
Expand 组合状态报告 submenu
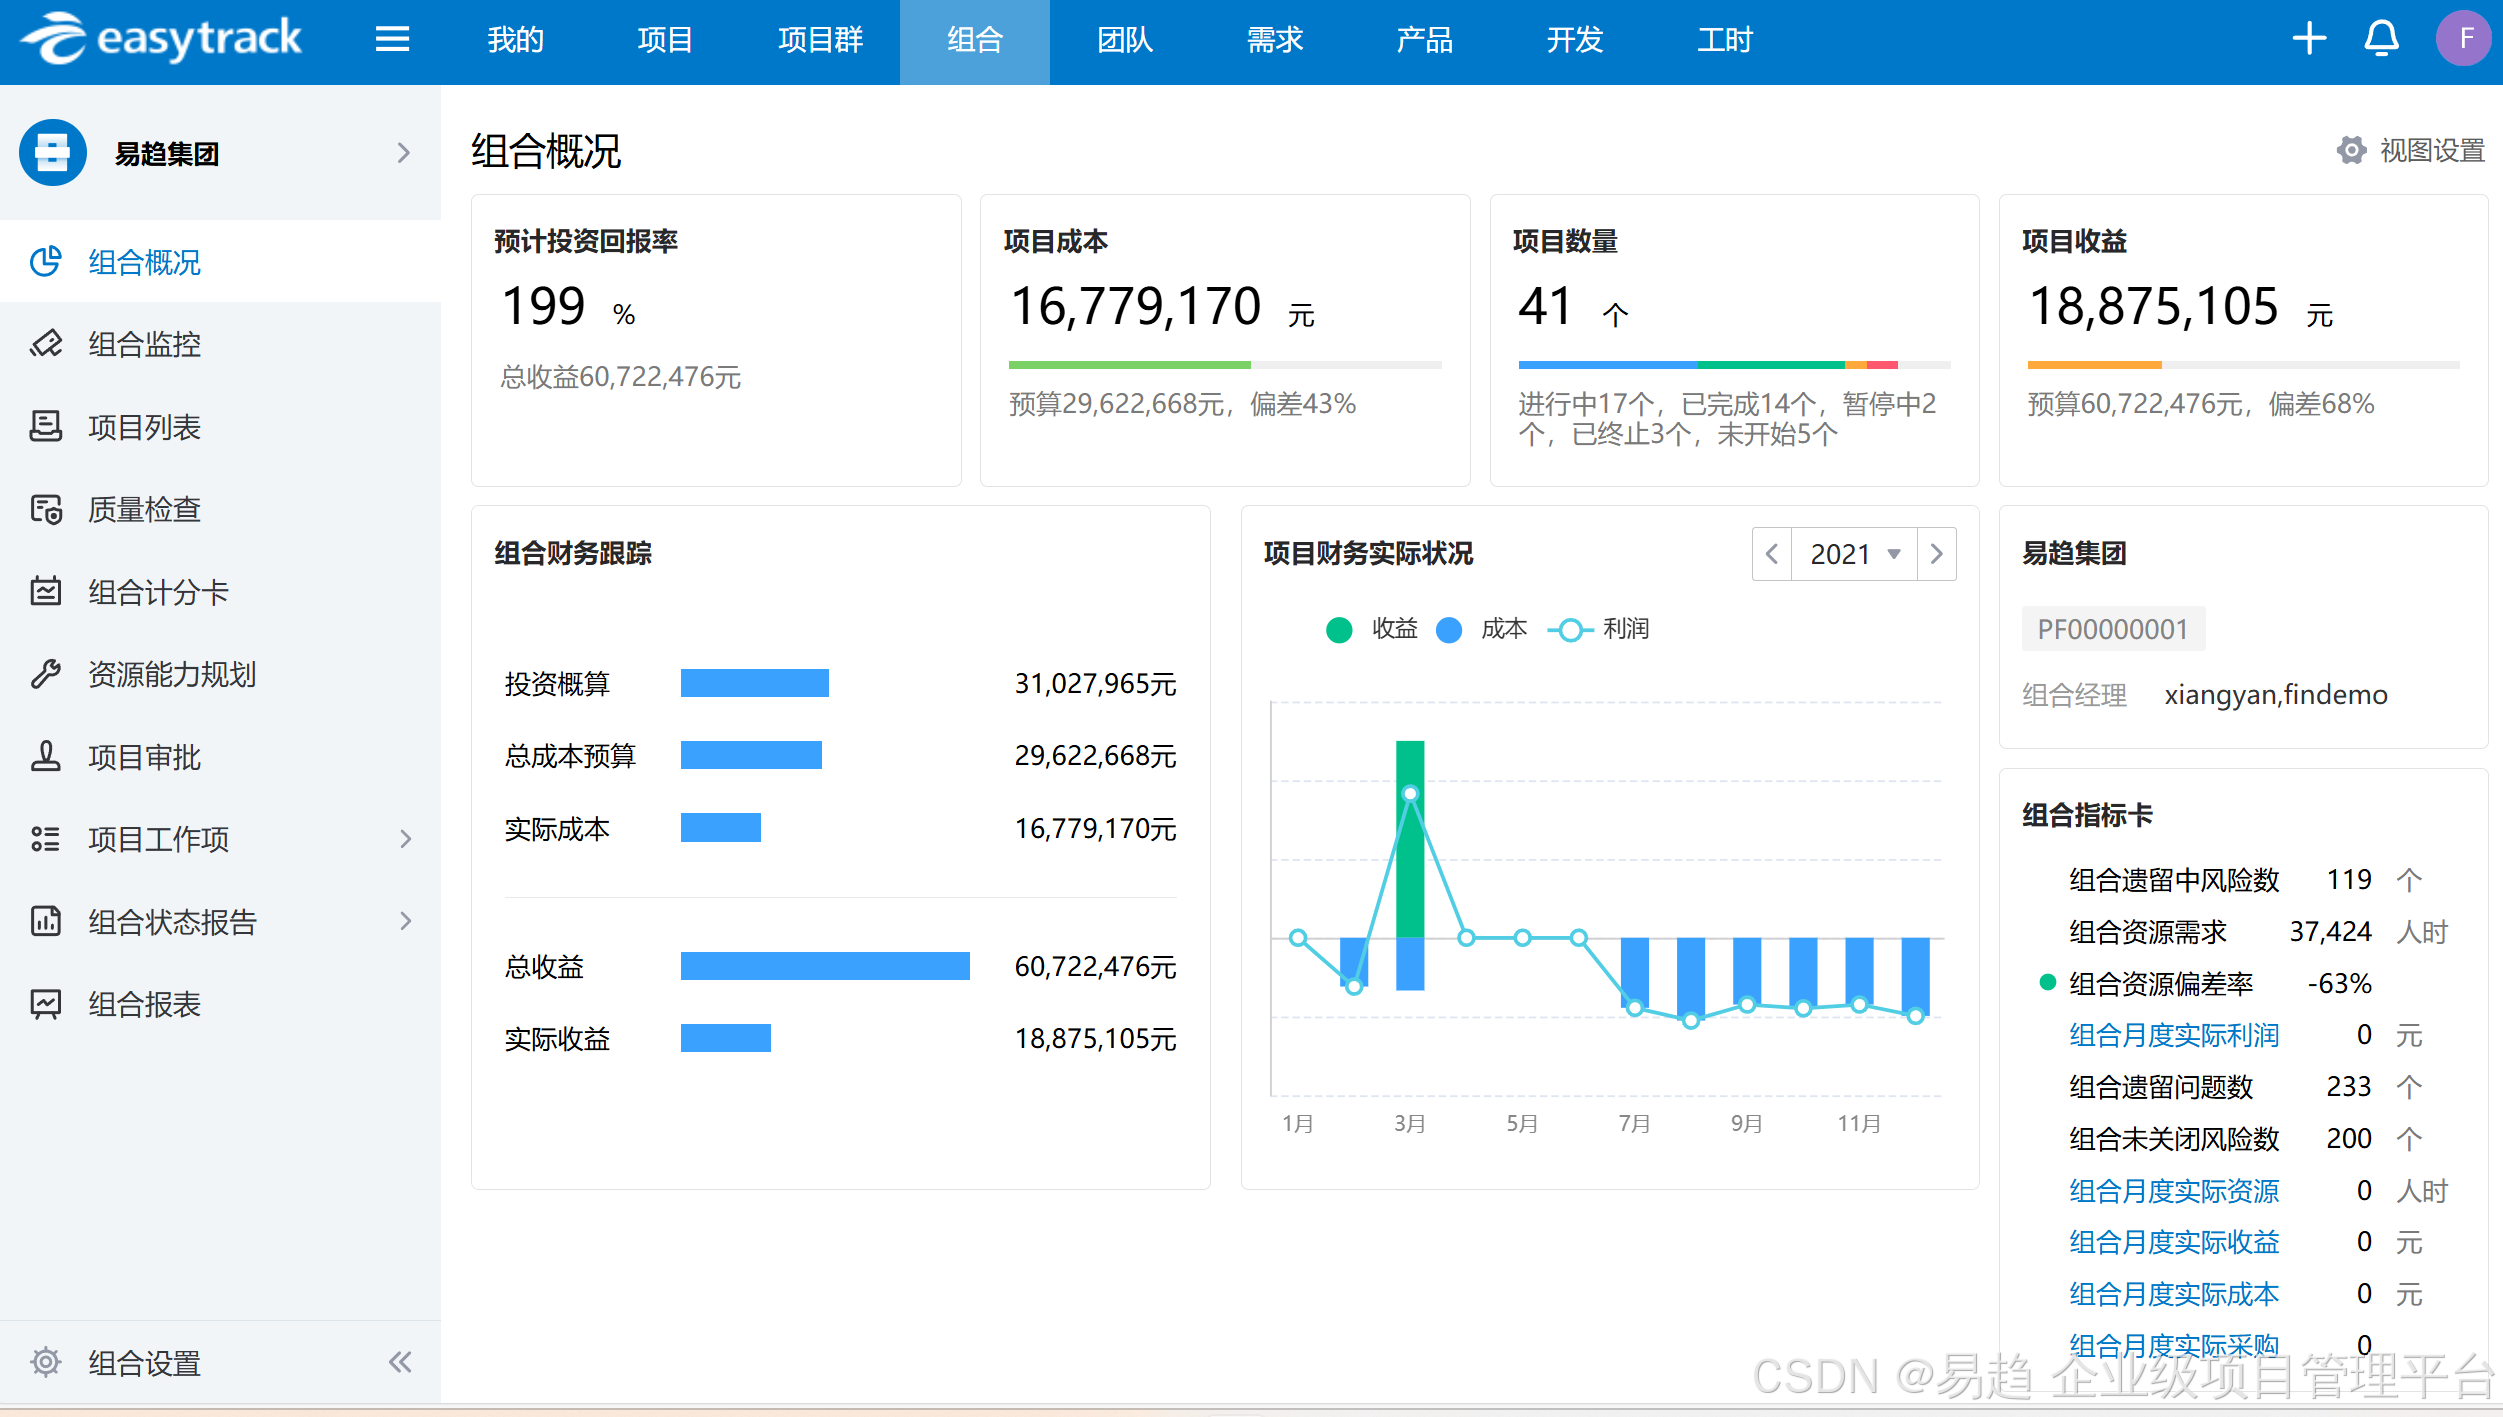[405, 921]
